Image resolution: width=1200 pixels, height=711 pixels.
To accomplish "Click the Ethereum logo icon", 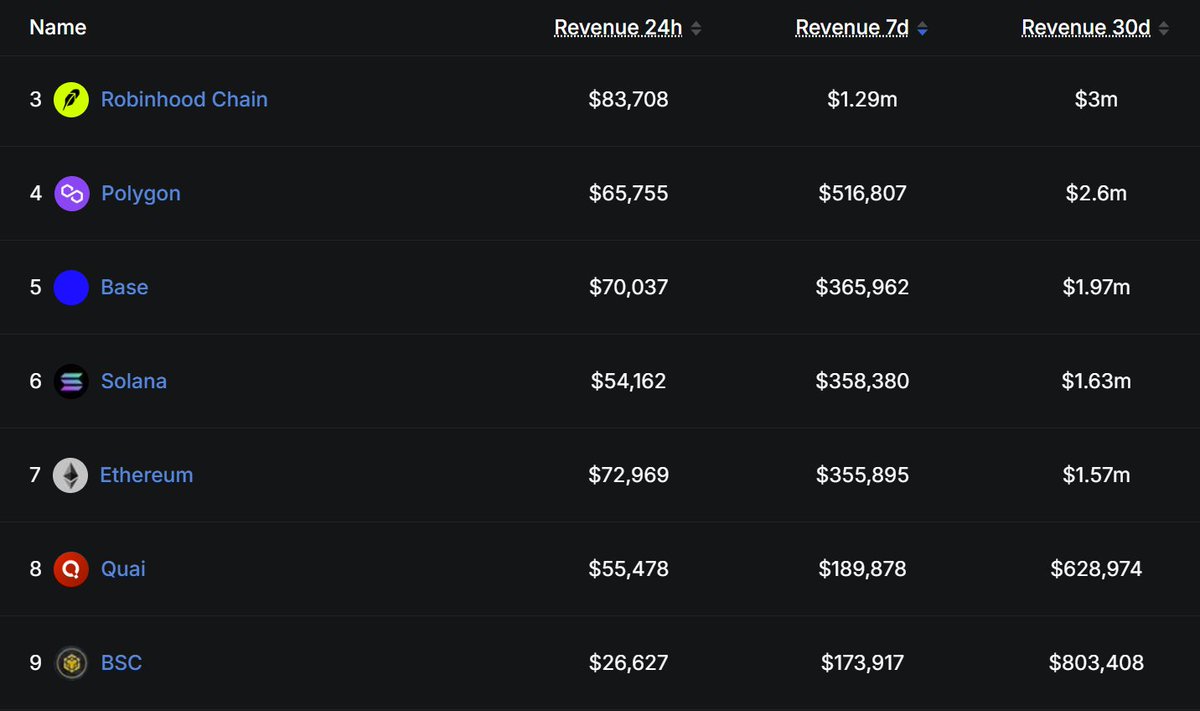I will point(70,475).
